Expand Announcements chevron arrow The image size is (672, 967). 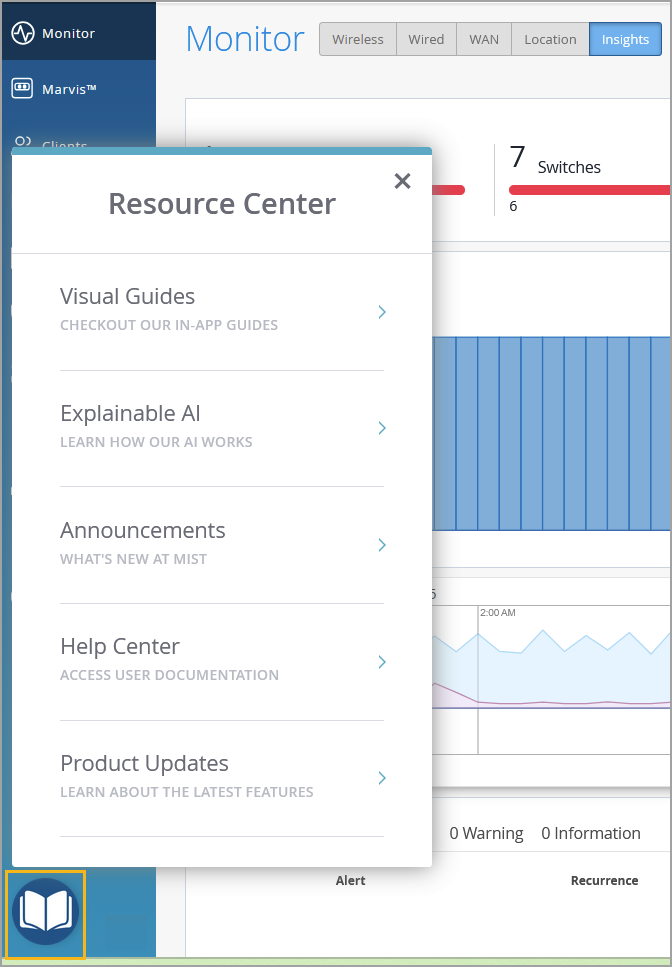[x=381, y=545]
